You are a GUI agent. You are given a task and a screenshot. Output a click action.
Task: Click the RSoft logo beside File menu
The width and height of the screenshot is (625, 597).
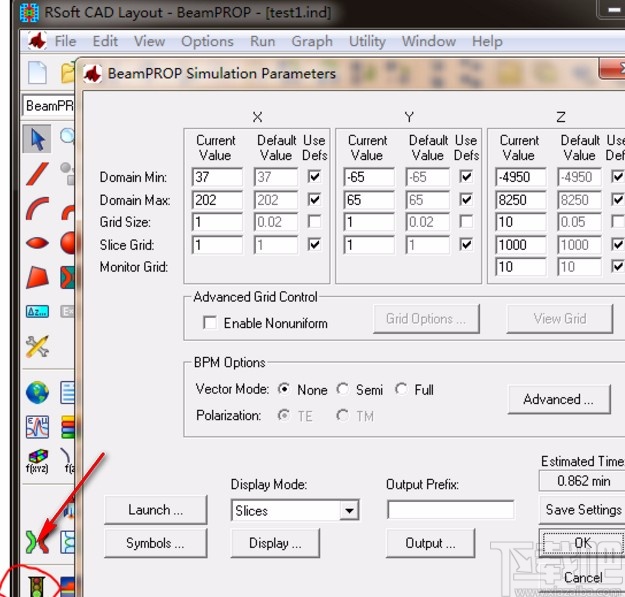(37, 41)
